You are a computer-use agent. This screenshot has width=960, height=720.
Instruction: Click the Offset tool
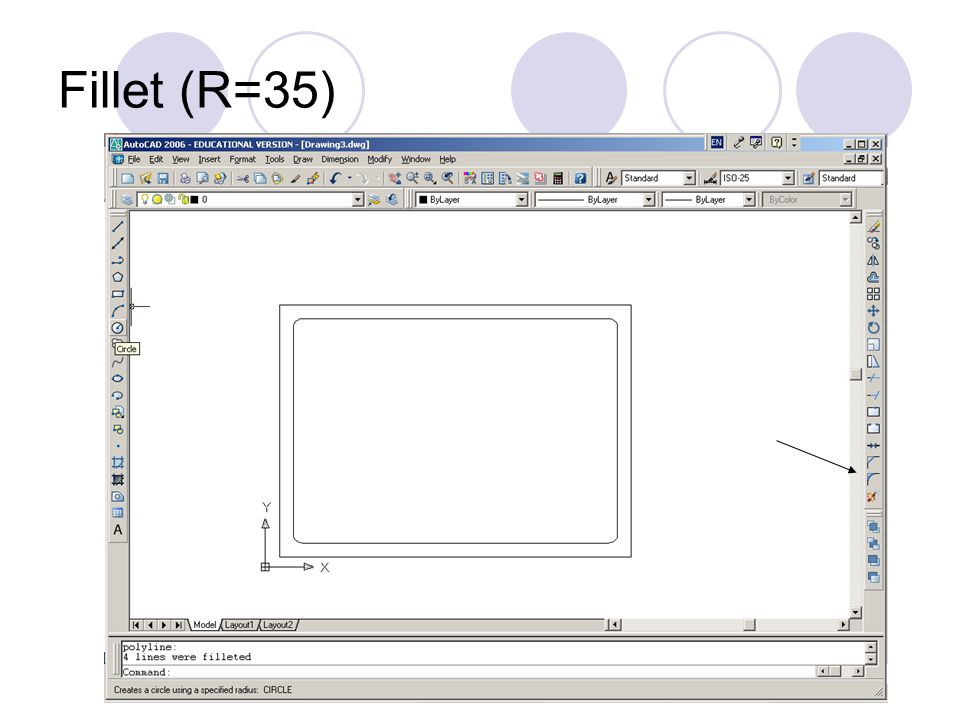pyautogui.click(x=874, y=277)
